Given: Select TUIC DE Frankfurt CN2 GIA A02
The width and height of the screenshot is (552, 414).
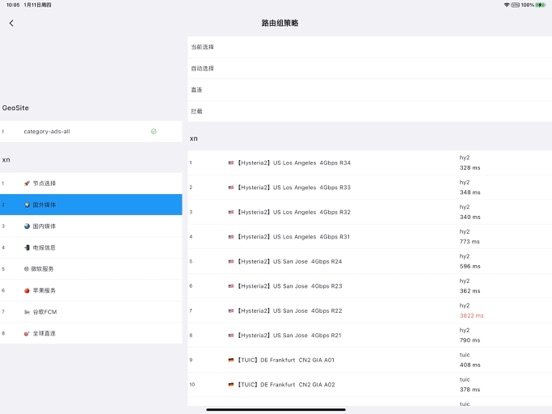Looking at the screenshot, I should 370,384.
